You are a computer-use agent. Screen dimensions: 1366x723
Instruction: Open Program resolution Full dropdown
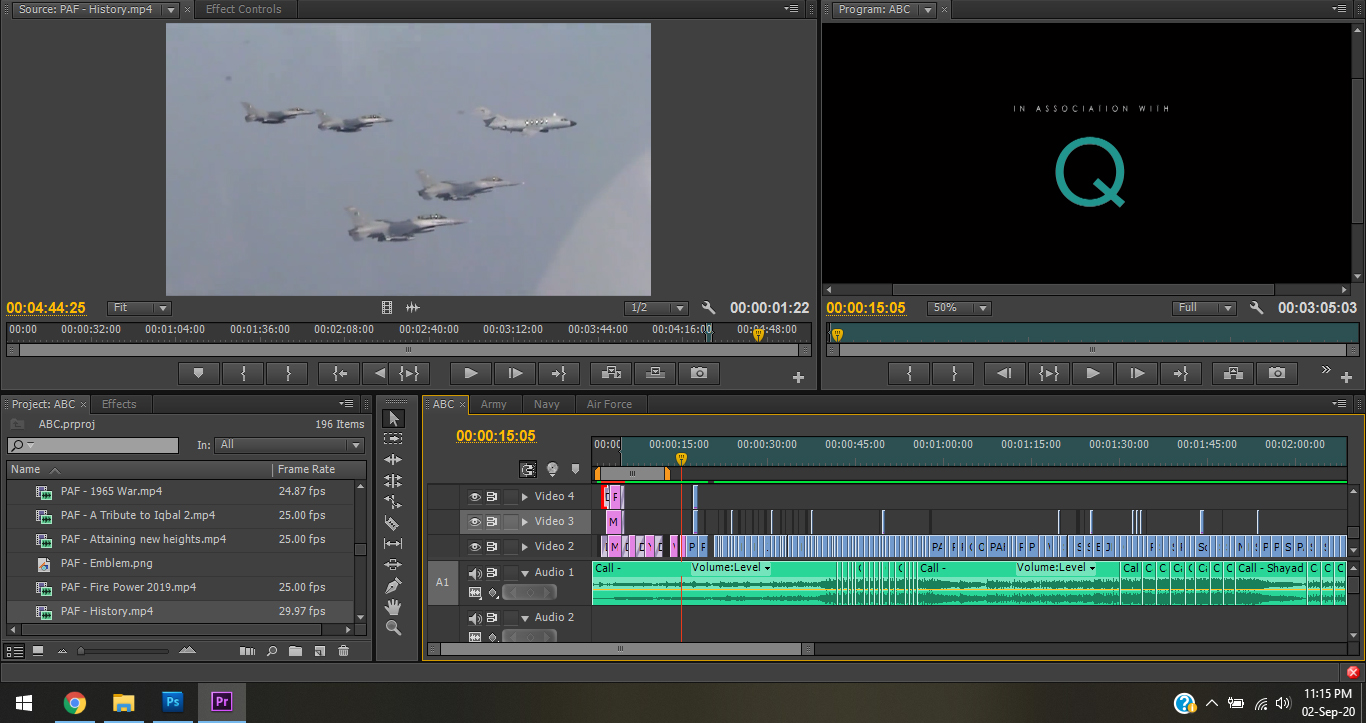point(1204,308)
